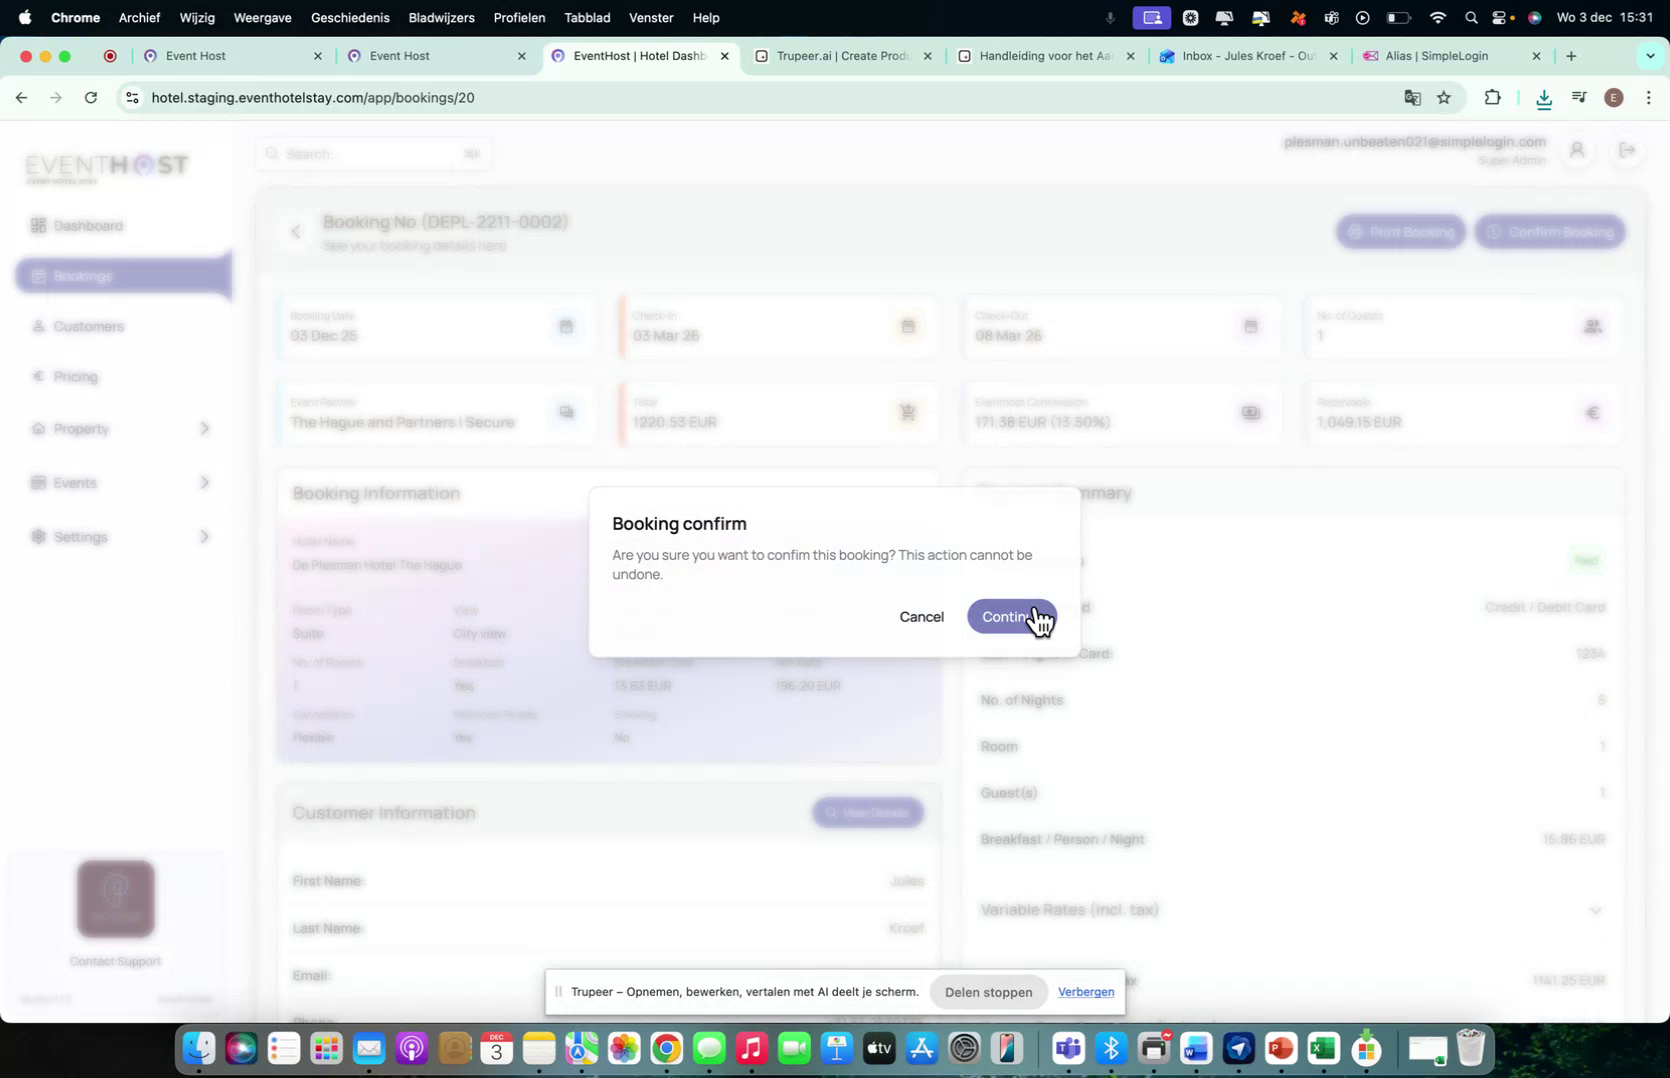This screenshot has width=1670, height=1078.
Task: Click the Contact Support icon in the sidebar
Action: 115,897
